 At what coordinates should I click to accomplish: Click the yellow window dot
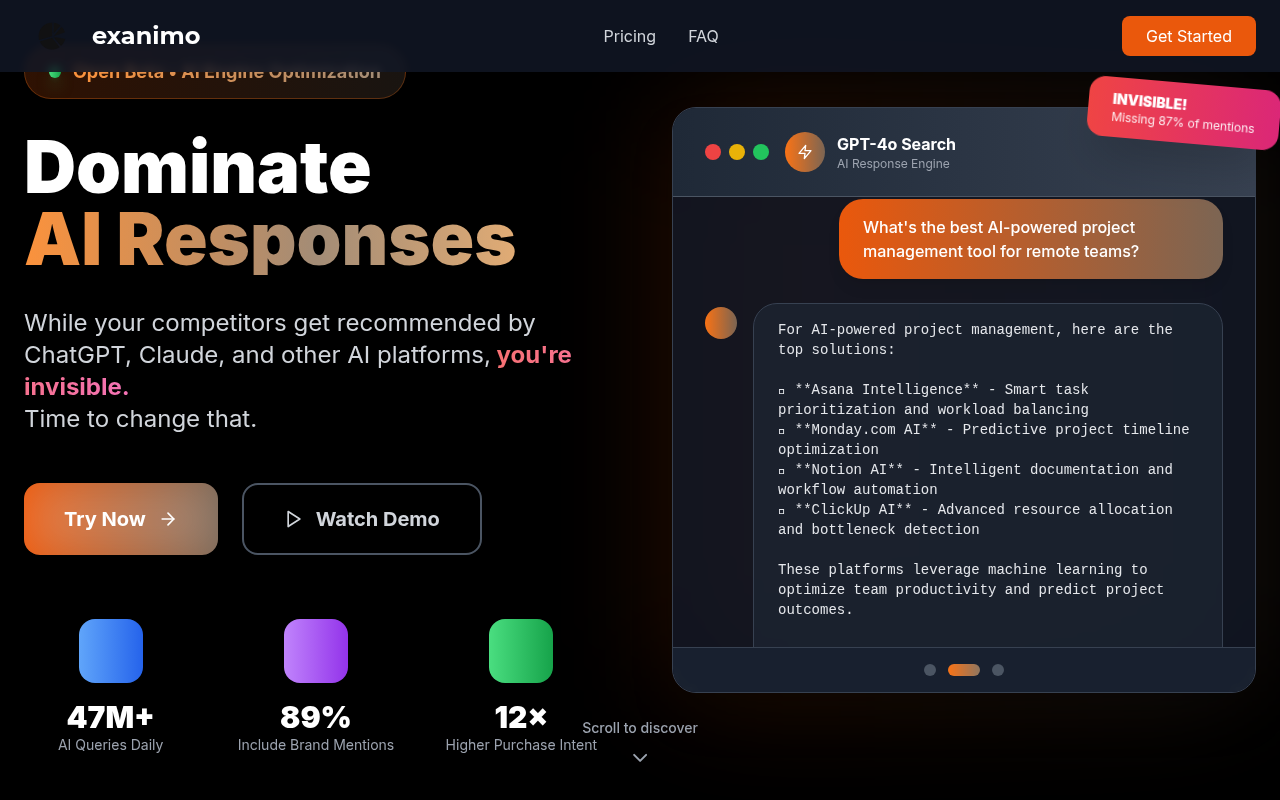[x=737, y=152]
